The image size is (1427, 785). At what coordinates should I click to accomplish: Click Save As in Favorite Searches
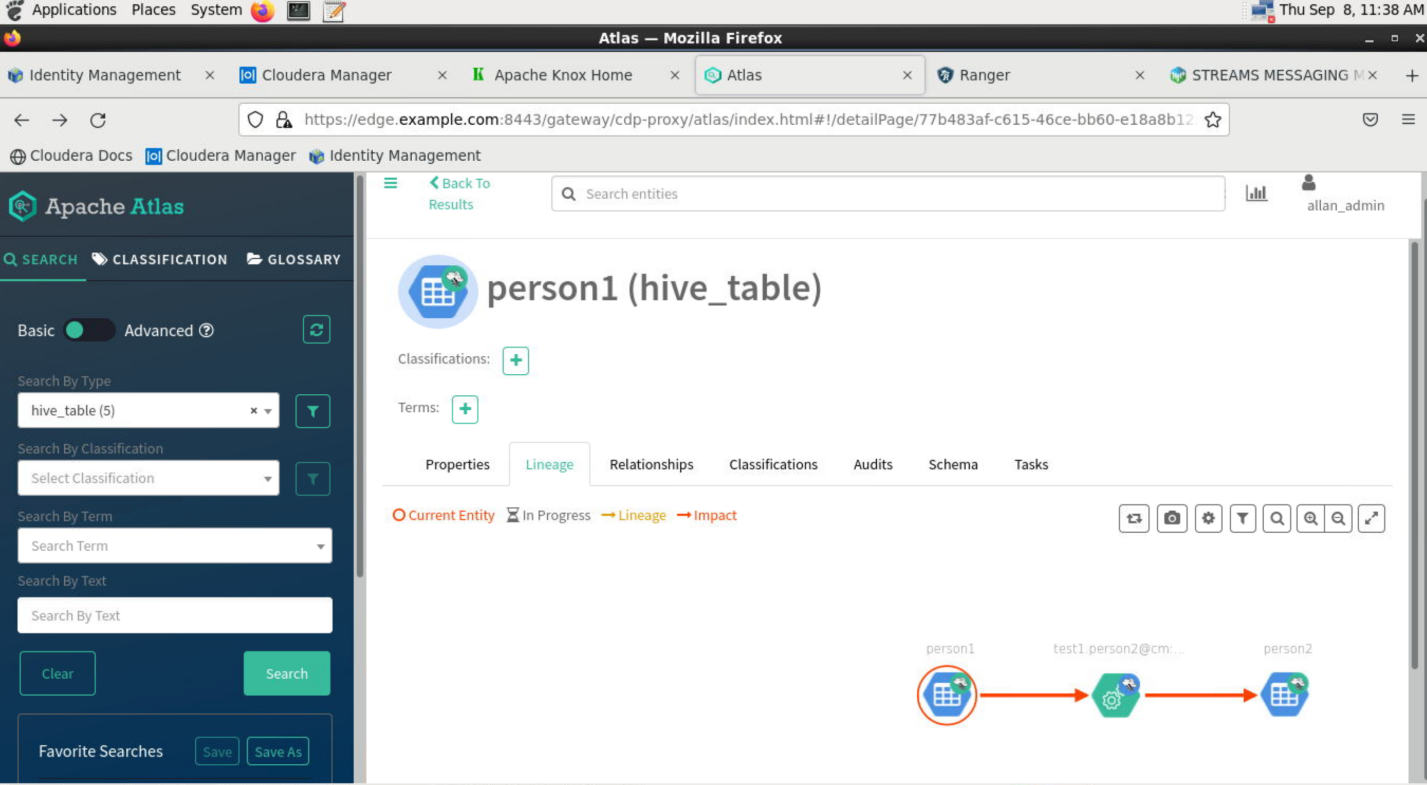click(x=278, y=752)
